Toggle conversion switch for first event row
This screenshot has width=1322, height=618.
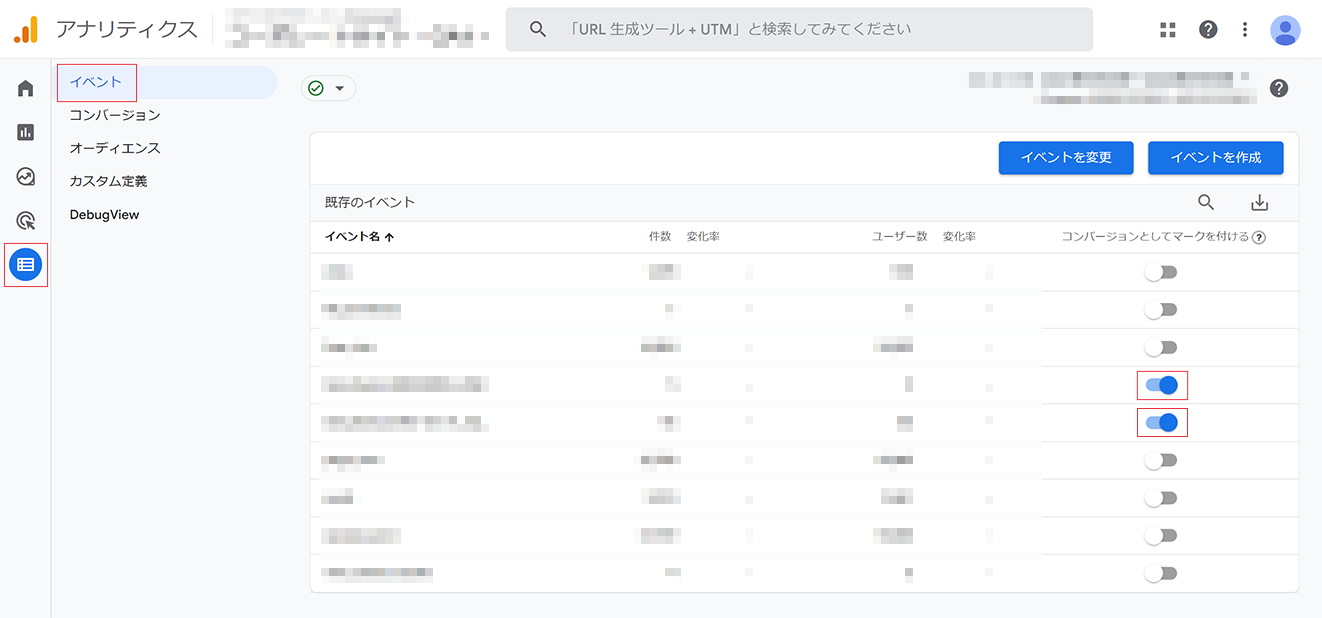1161,272
